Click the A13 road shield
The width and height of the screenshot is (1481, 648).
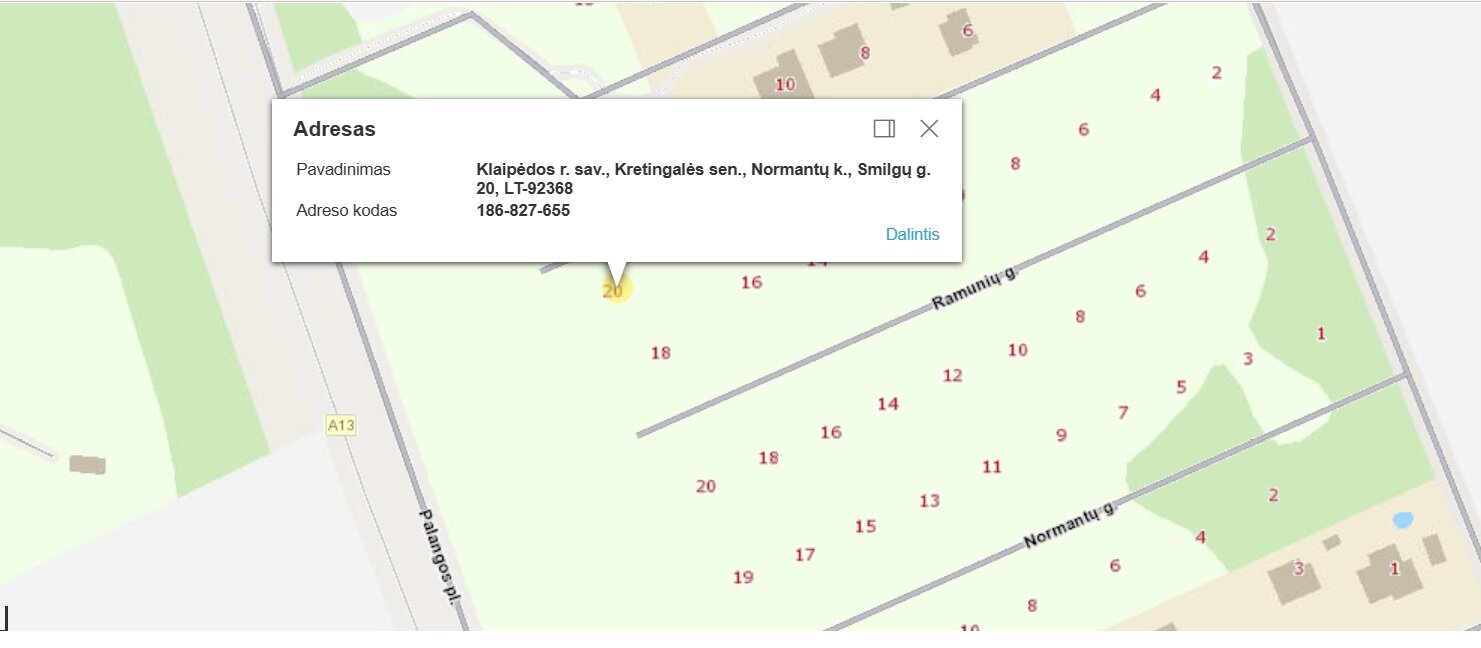pos(341,426)
